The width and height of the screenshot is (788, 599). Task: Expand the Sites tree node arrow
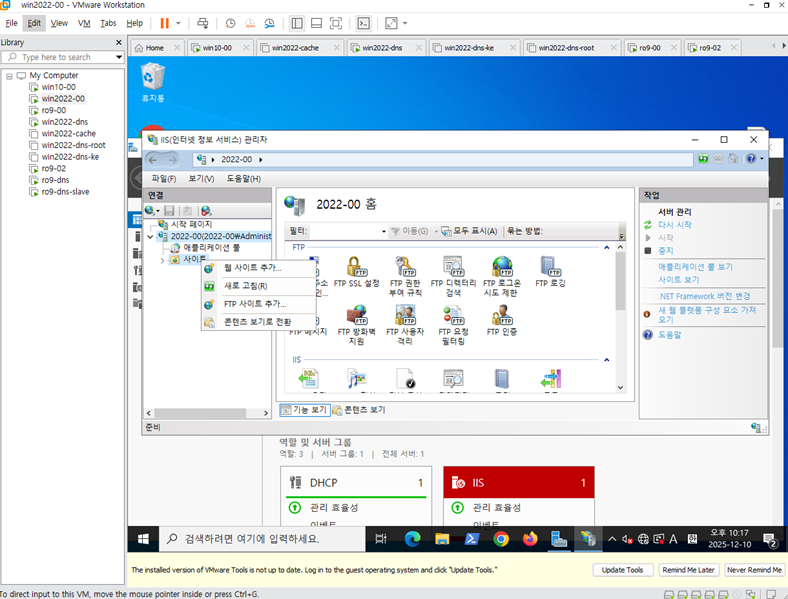[162, 260]
